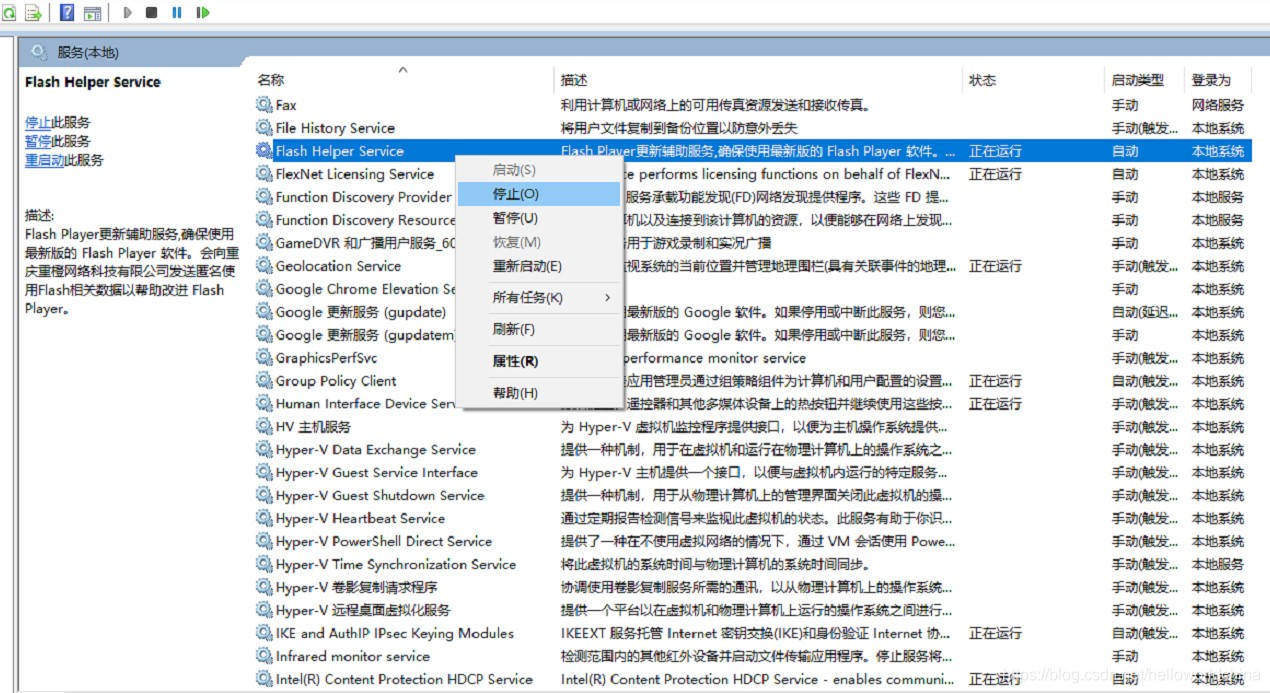Image resolution: width=1270 pixels, height=693 pixels.
Task: Select the Function Discovery Provider row name
Action: (x=364, y=197)
